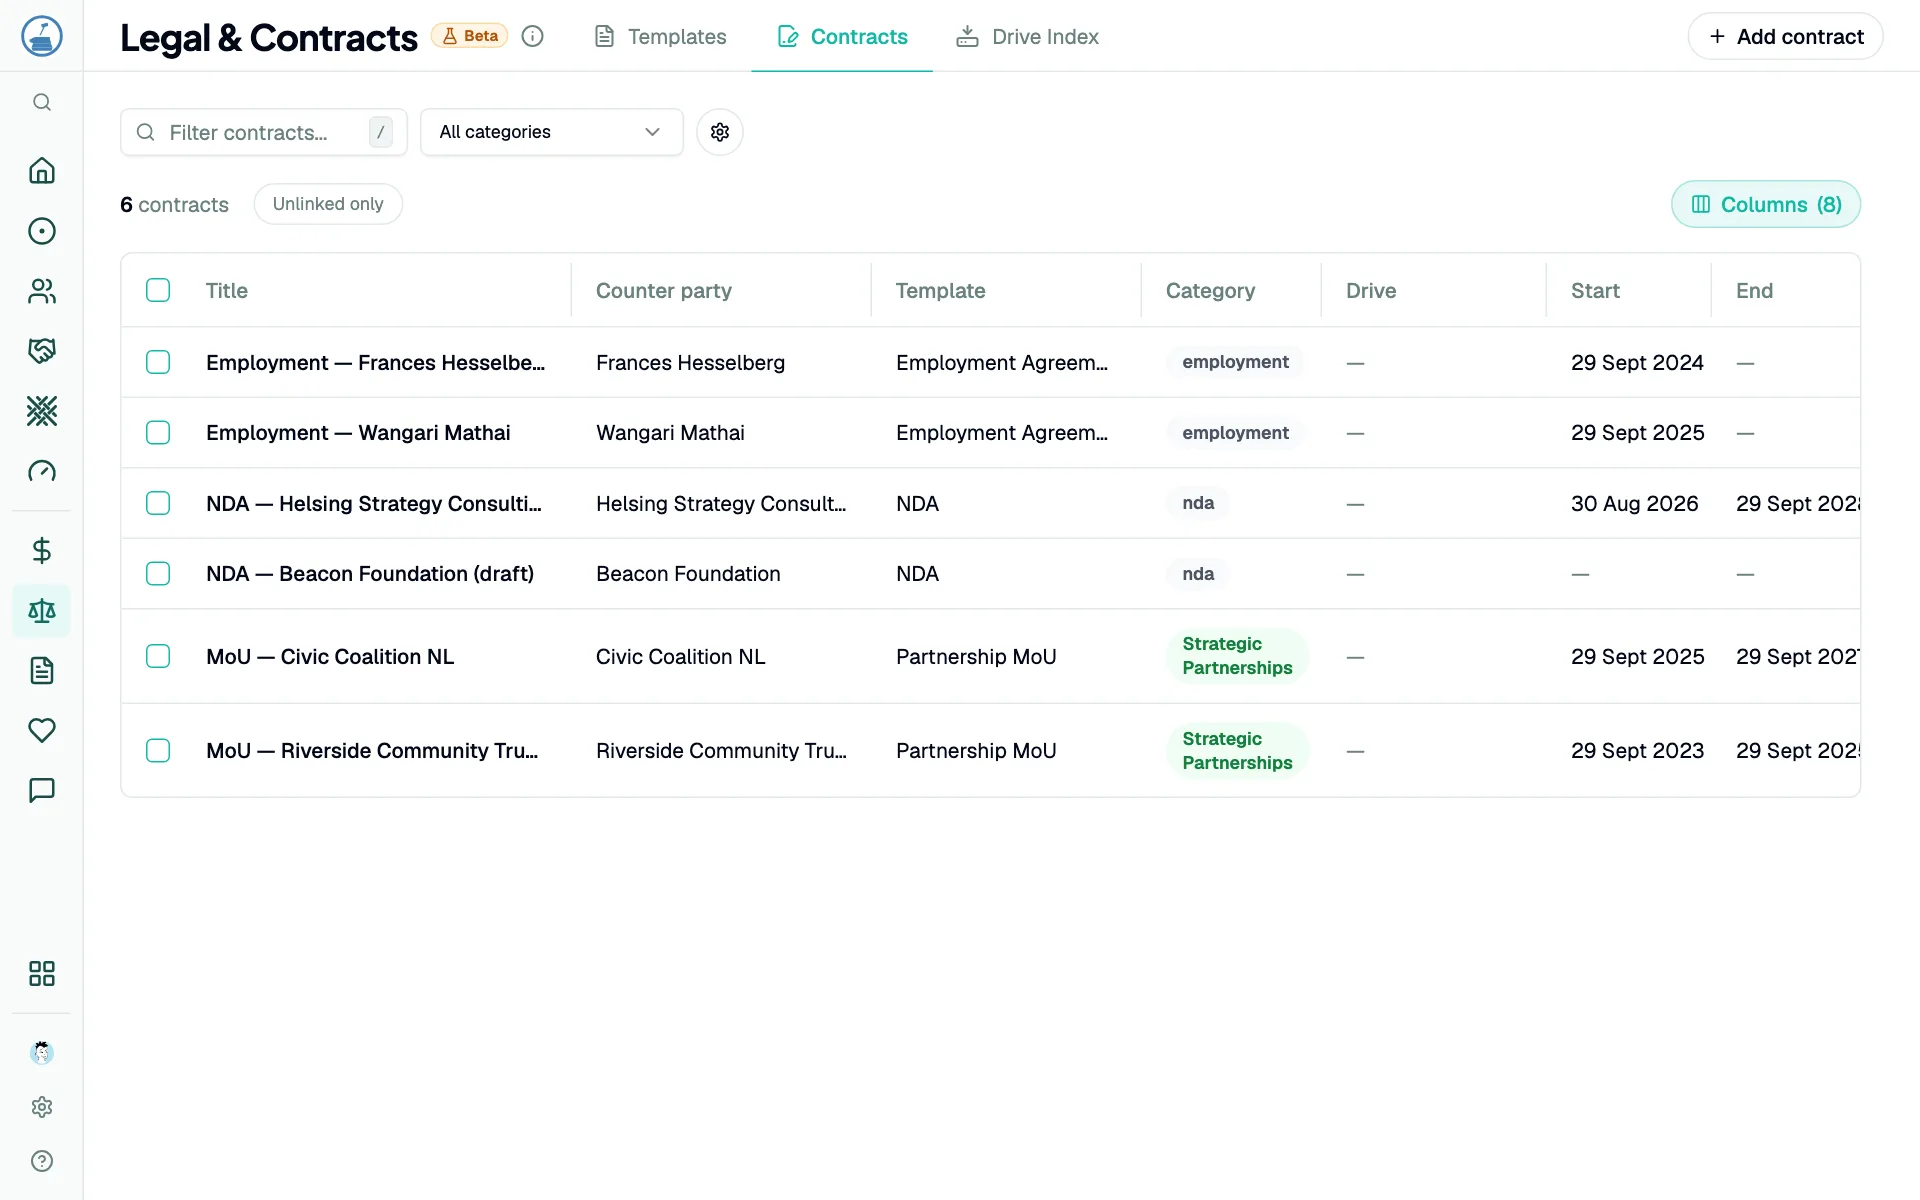Open filter settings gear beside categories
This screenshot has height=1200, width=1920.
coord(720,132)
